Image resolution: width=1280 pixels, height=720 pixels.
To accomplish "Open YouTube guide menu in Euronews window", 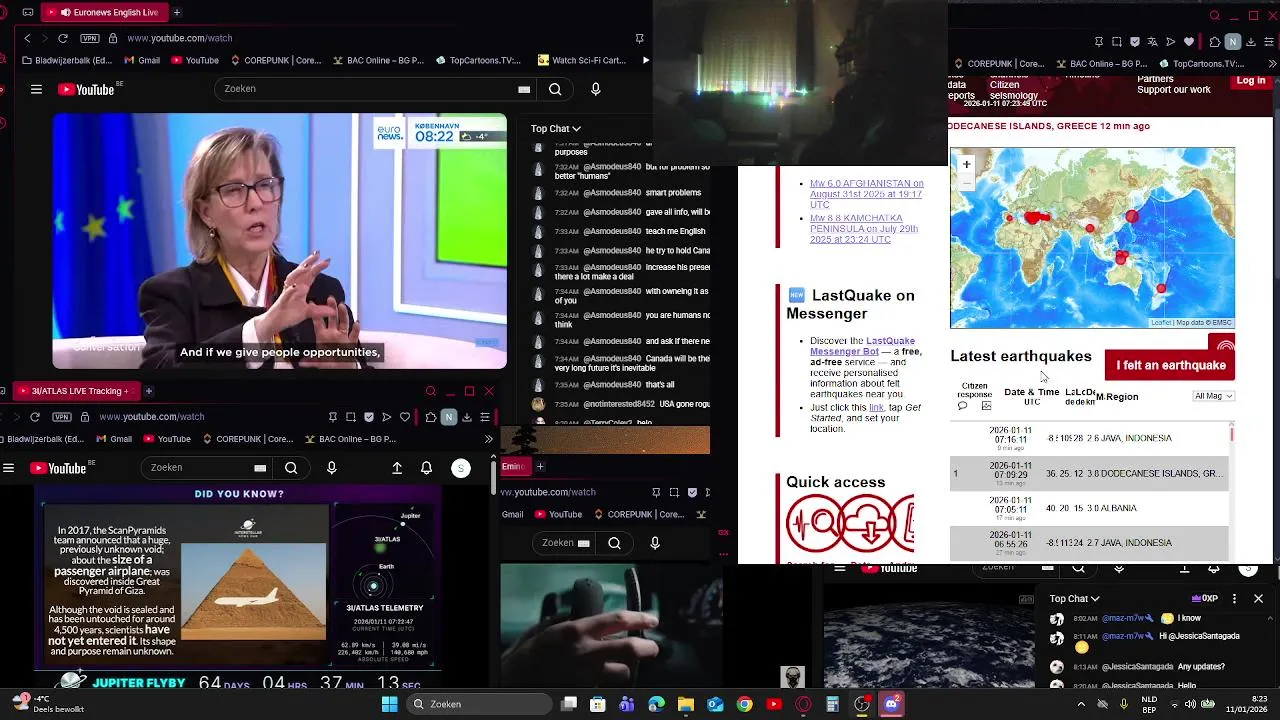I will coord(36,89).
